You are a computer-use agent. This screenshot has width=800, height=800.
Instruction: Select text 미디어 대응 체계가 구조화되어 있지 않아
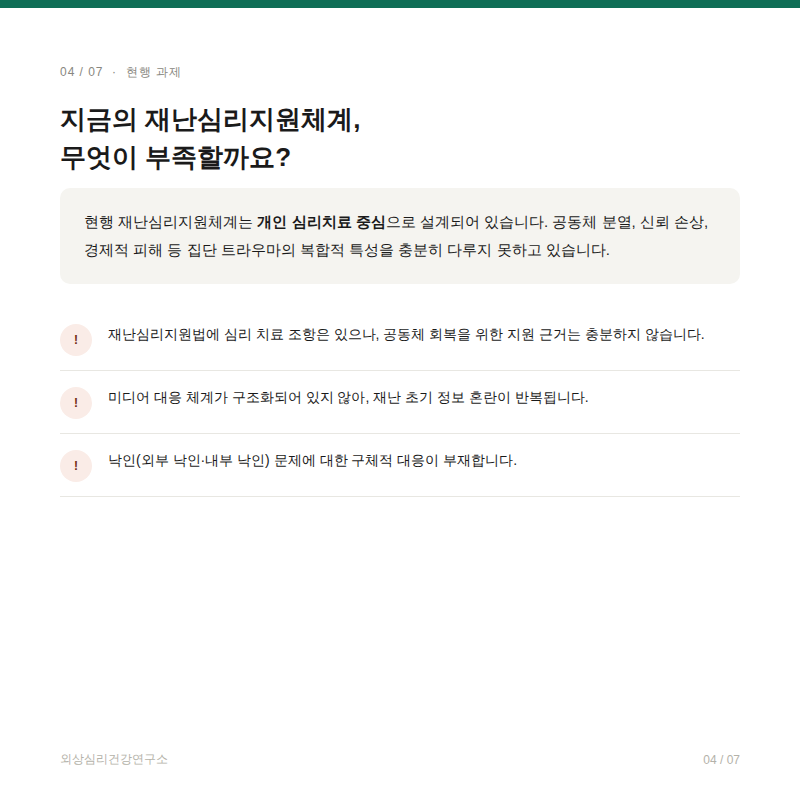237,397
